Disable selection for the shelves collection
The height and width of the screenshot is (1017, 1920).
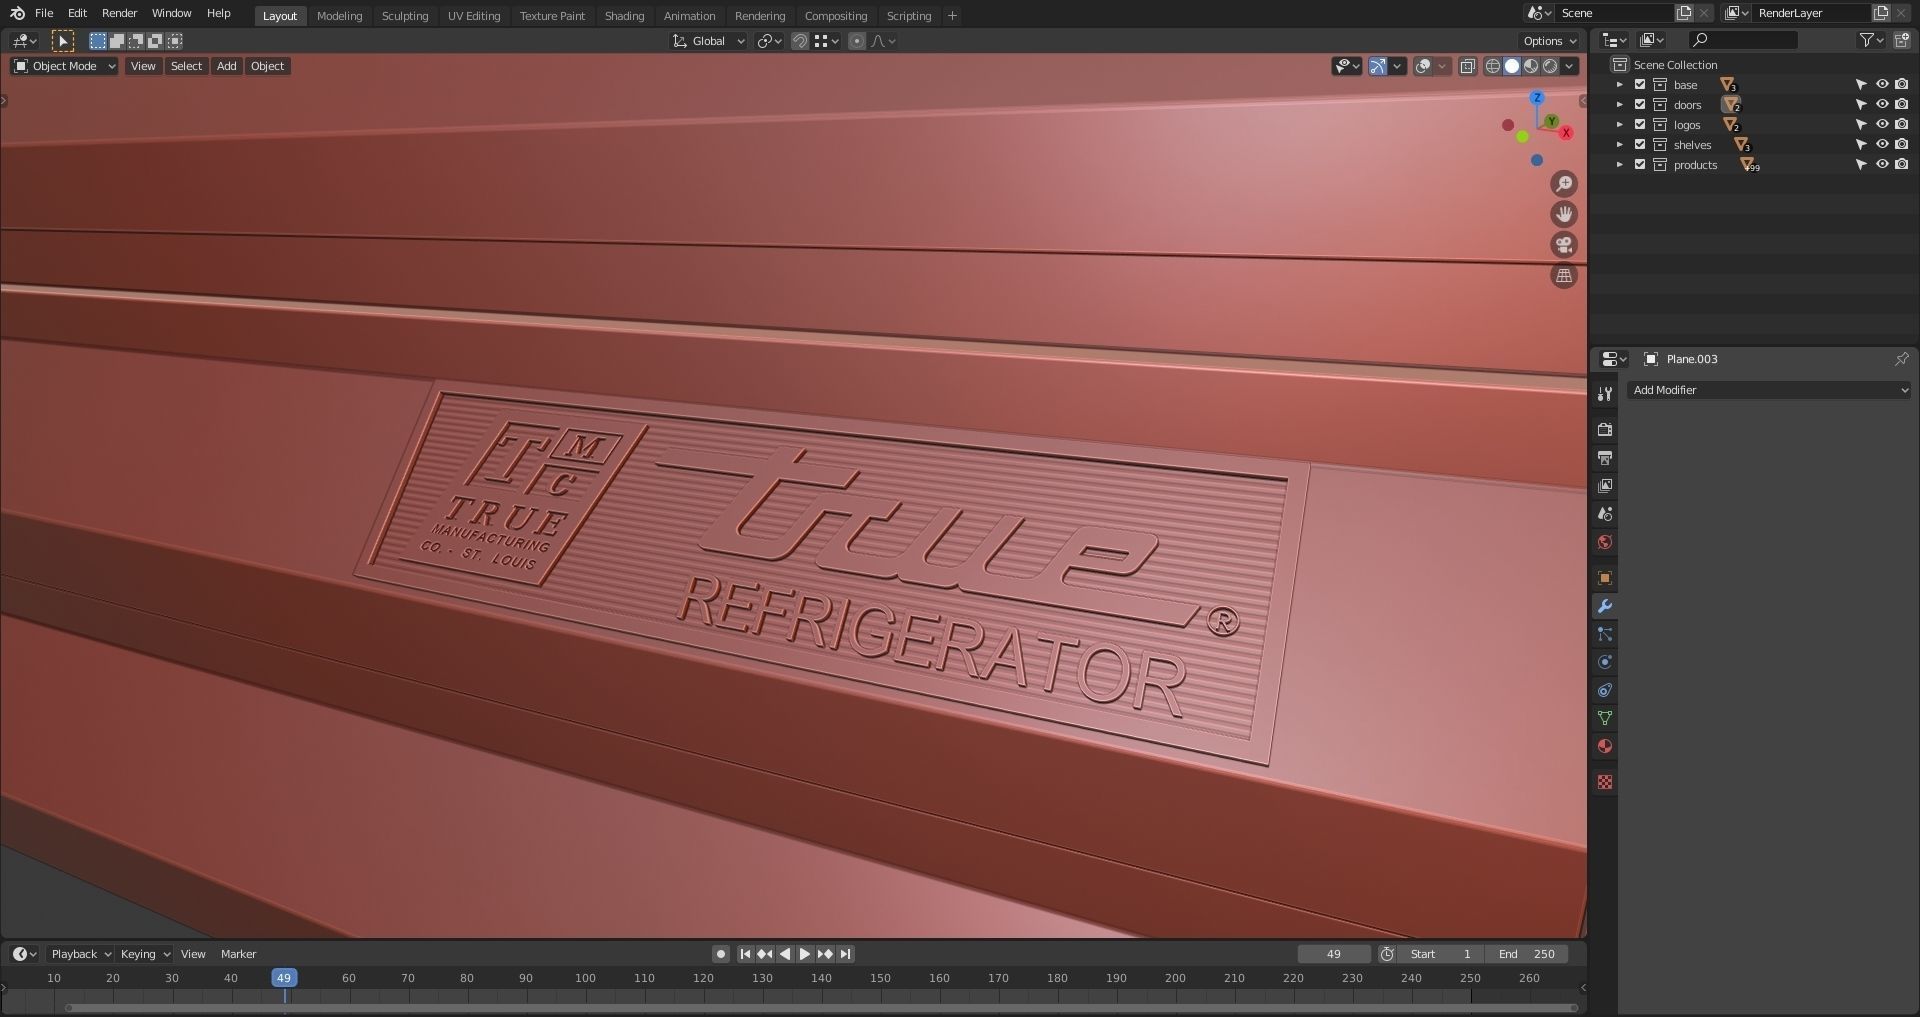tap(1861, 145)
